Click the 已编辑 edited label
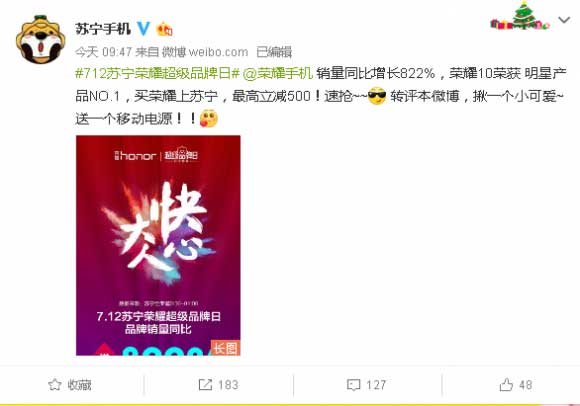 (x=274, y=52)
